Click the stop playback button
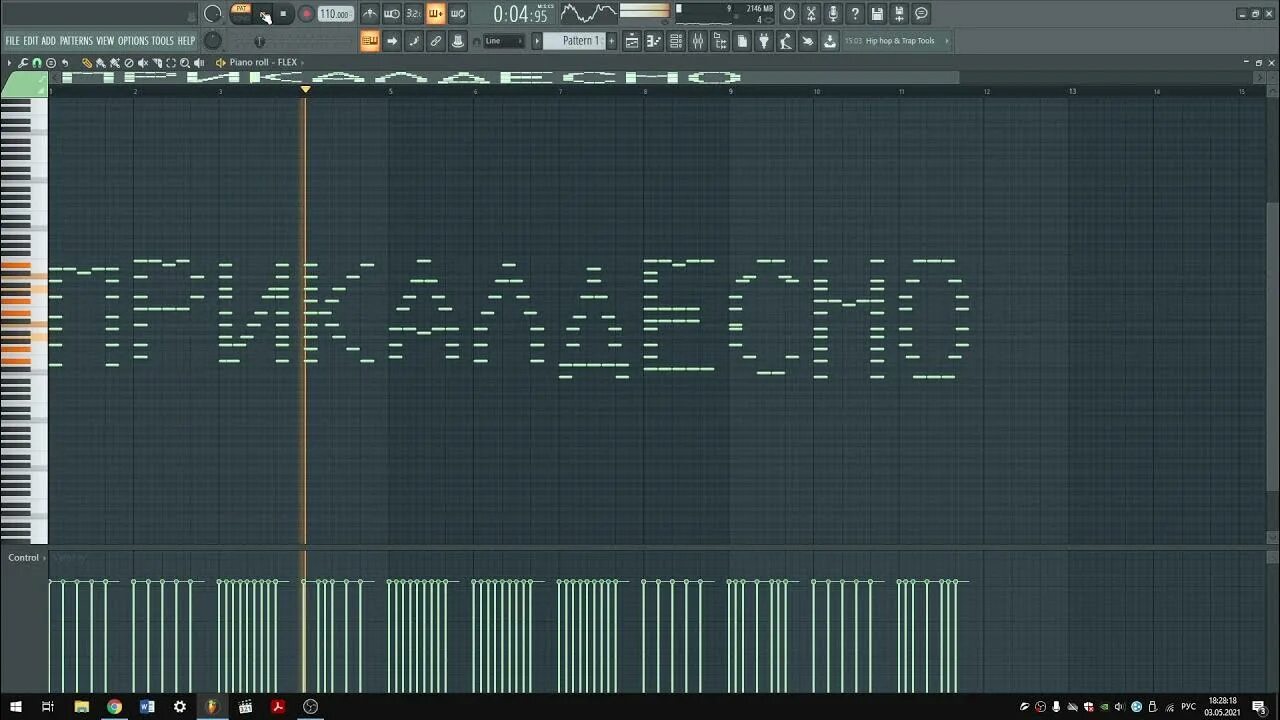Viewport: 1280px width, 720px height. coord(284,14)
